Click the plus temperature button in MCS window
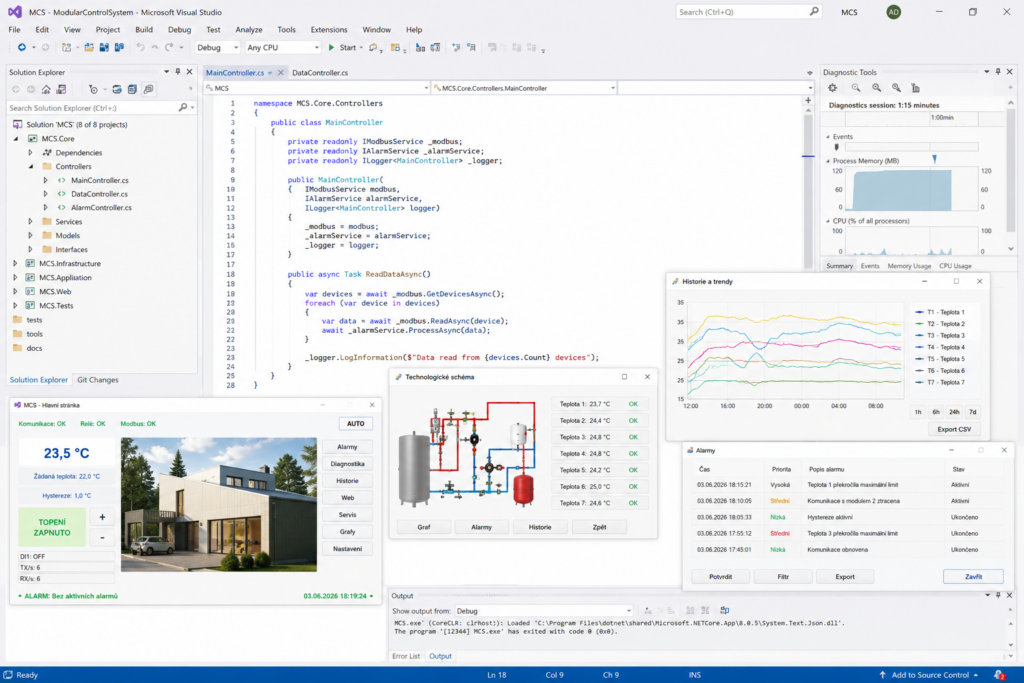 pos(103,517)
